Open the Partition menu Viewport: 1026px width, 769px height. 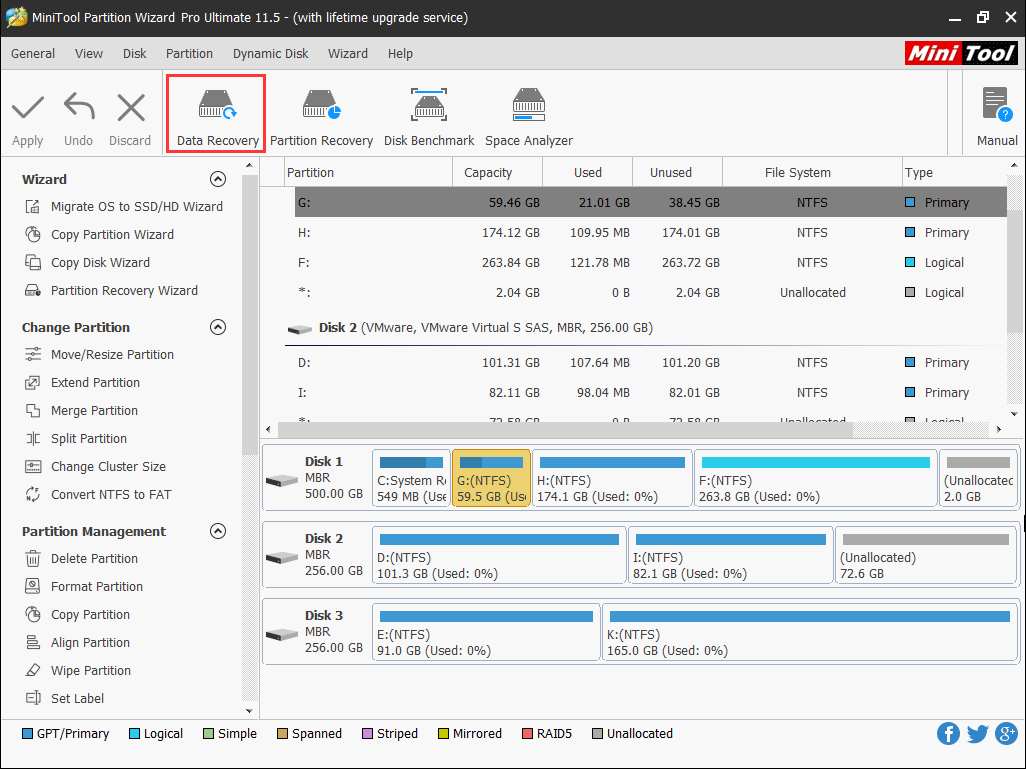(189, 54)
